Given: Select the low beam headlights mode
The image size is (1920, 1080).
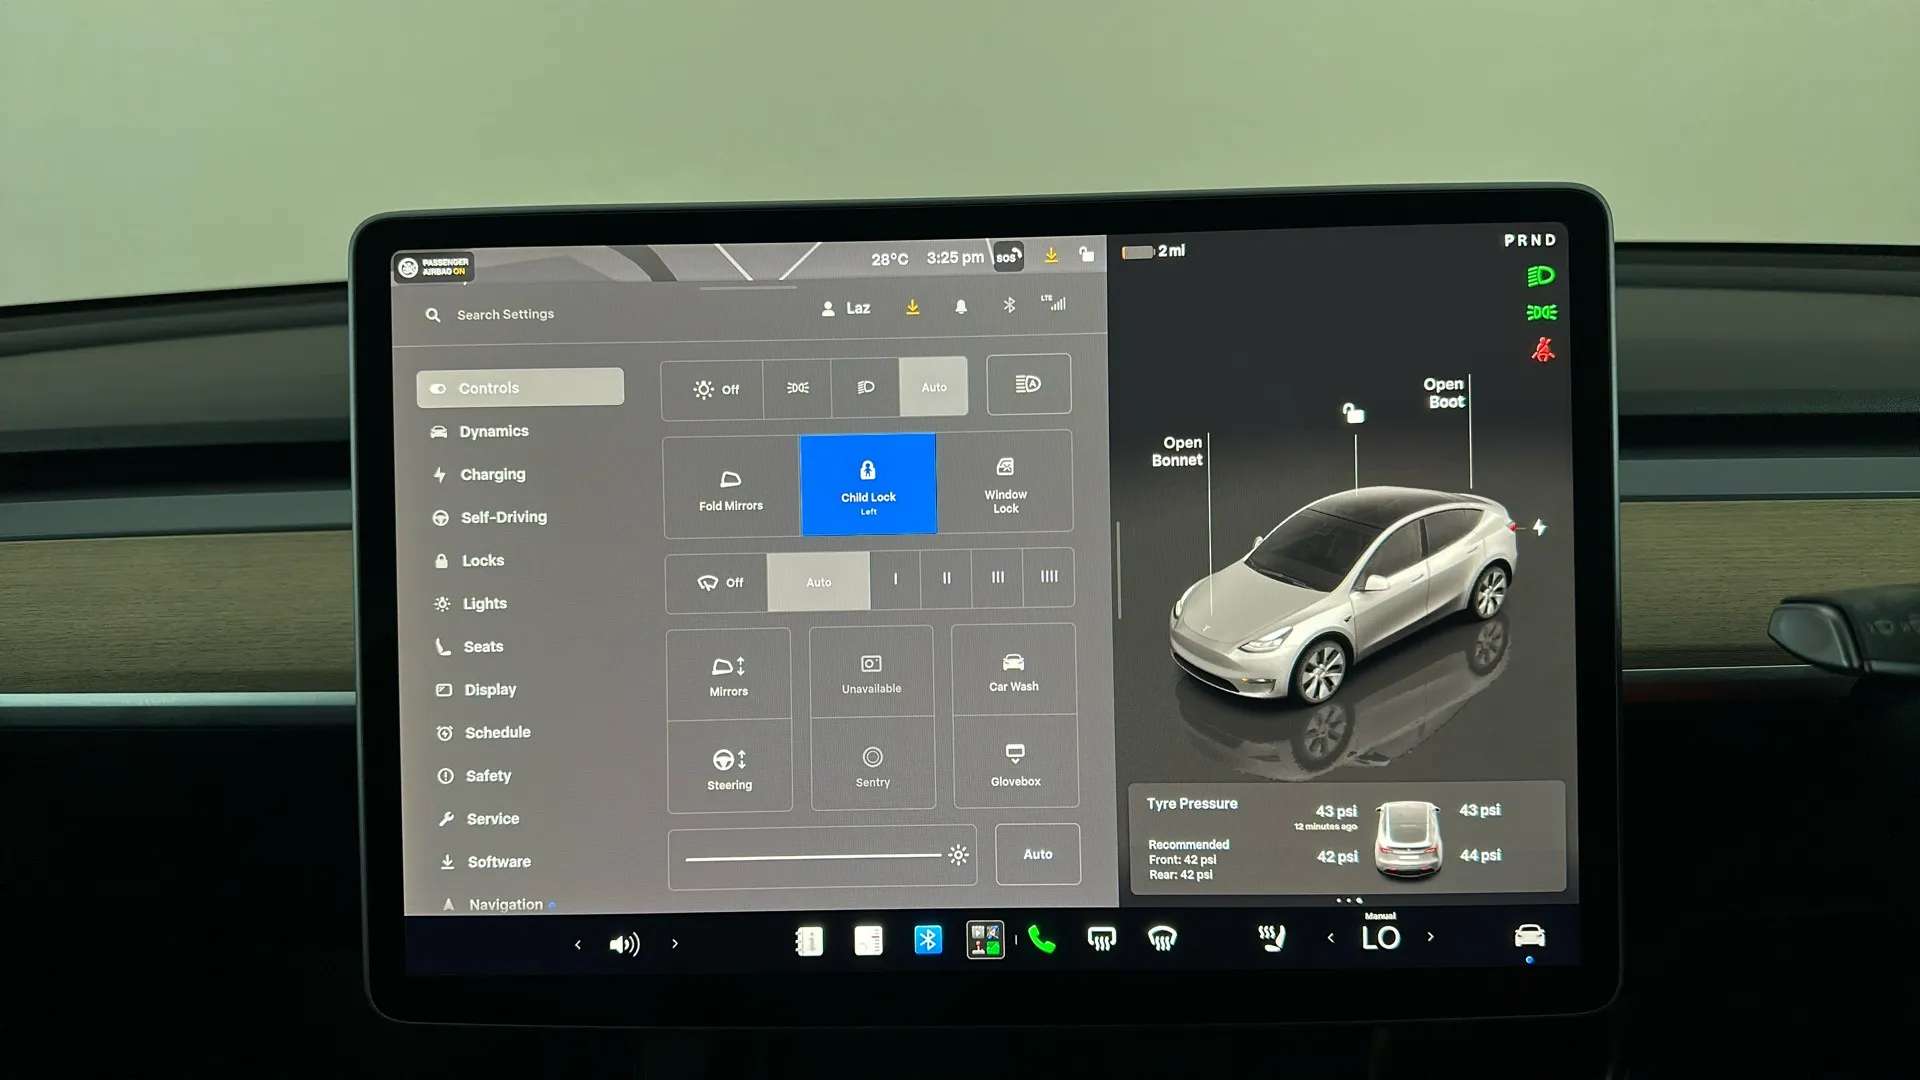Looking at the screenshot, I should tap(865, 387).
